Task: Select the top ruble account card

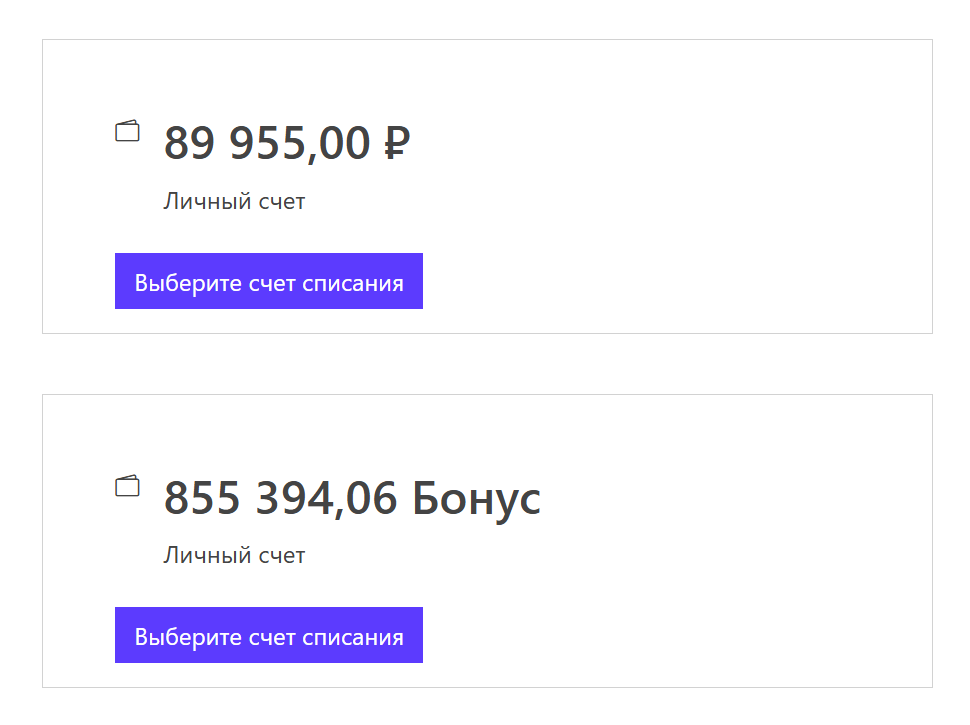Action: 485,184
